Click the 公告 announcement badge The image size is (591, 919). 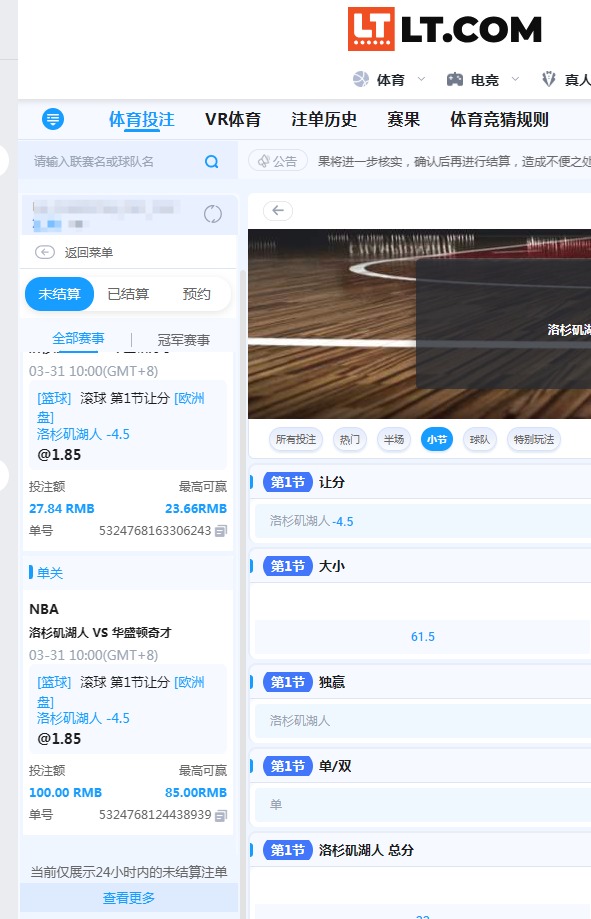(278, 161)
